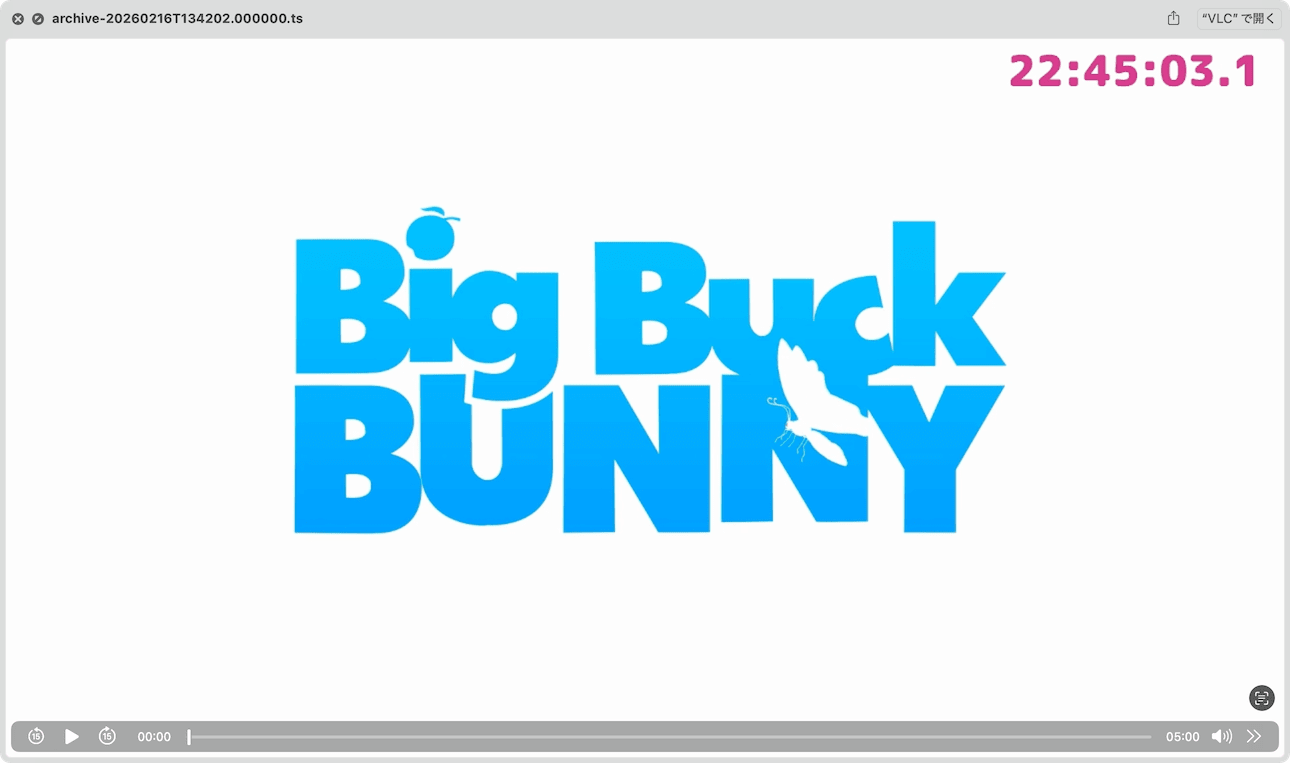This screenshot has height=763, width=1290.
Task: Expand more playback controls double chevron
Action: pos(1254,736)
